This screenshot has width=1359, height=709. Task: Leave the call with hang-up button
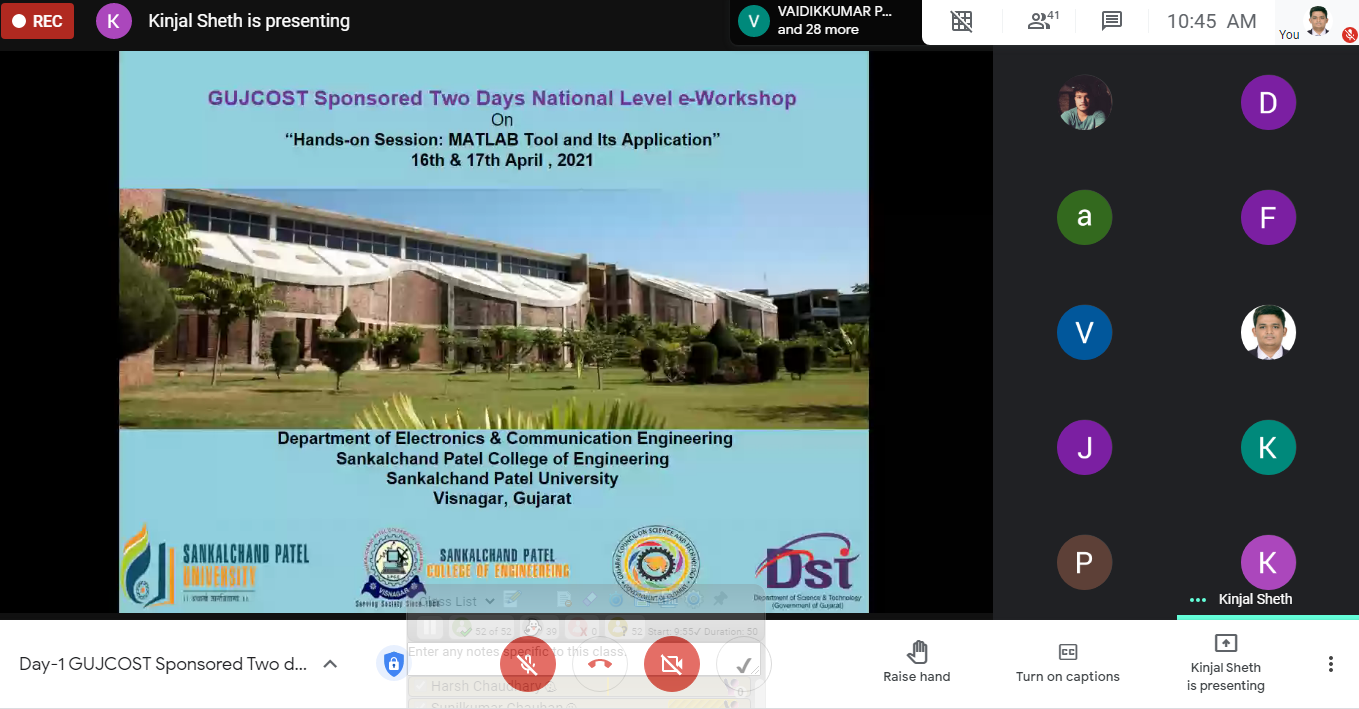[600, 664]
